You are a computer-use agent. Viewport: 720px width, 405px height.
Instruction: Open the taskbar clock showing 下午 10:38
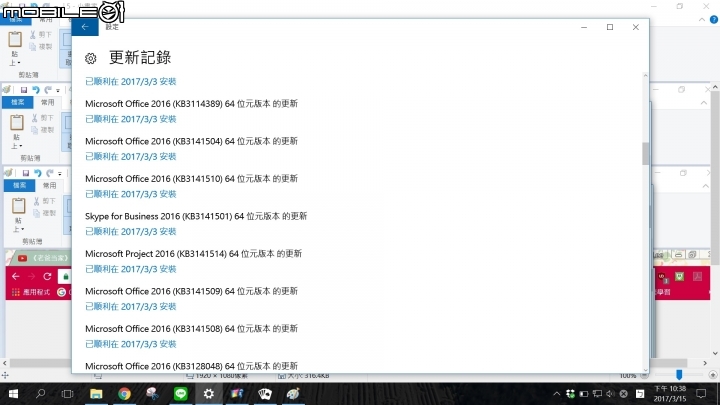[670, 394]
